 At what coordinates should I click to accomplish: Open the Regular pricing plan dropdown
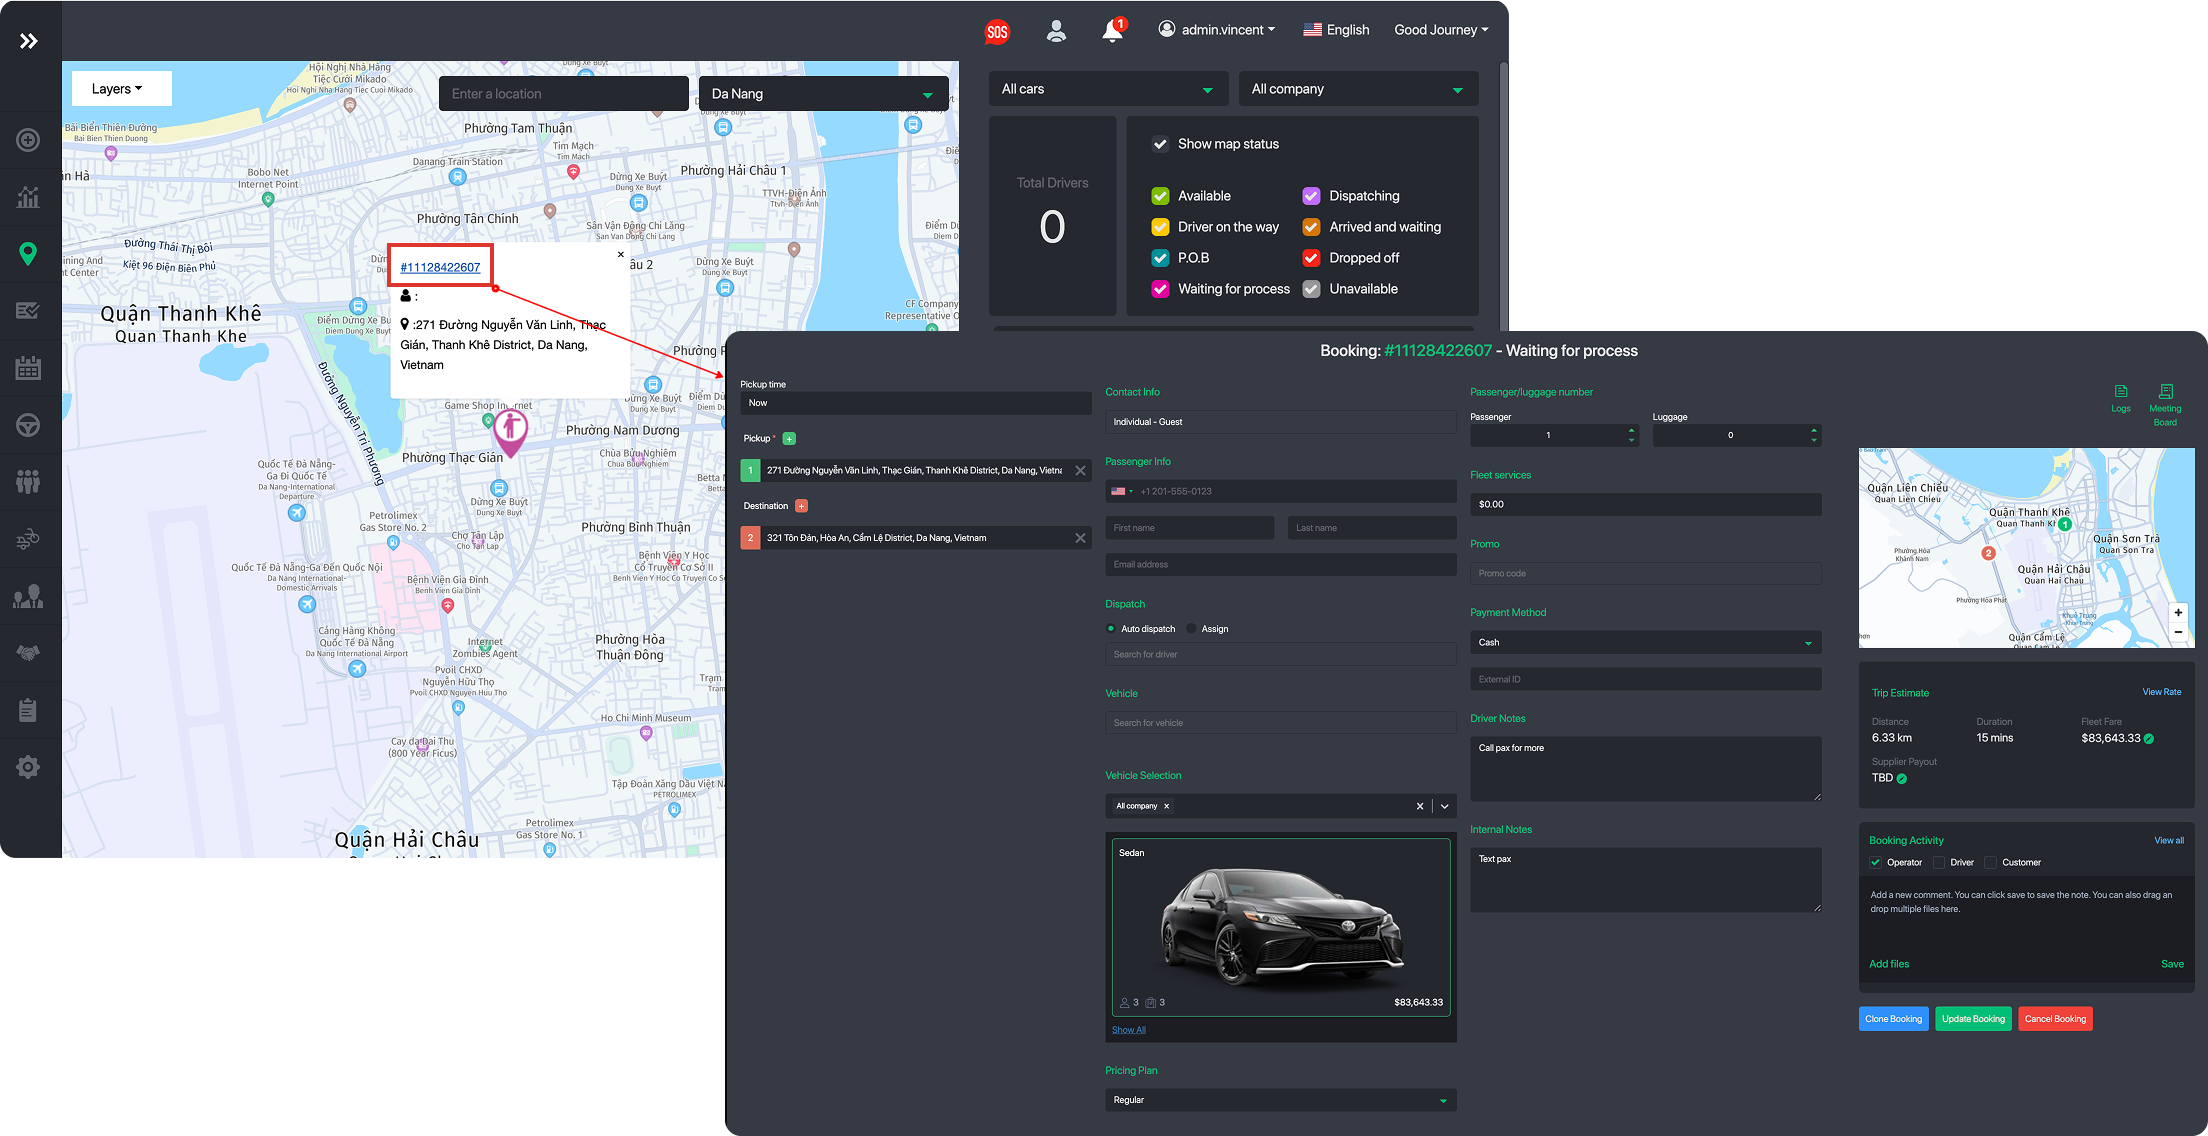point(1280,1100)
